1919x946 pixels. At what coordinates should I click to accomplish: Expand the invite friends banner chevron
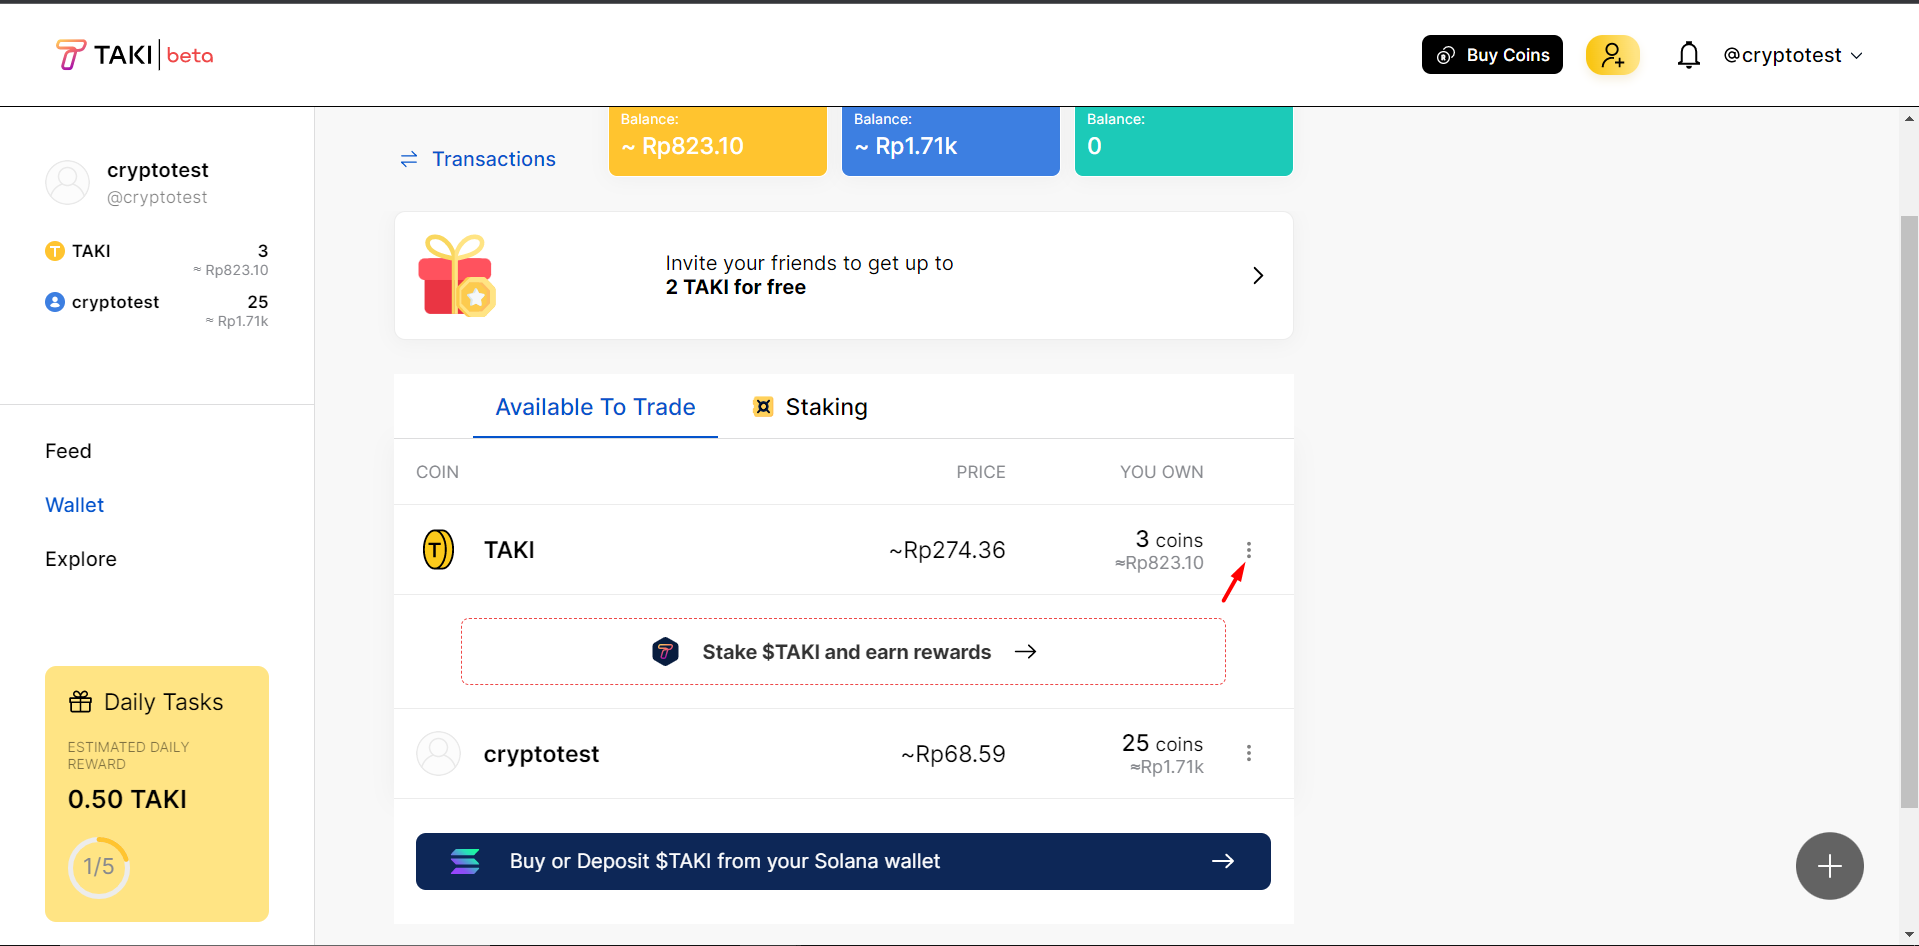point(1258,276)
